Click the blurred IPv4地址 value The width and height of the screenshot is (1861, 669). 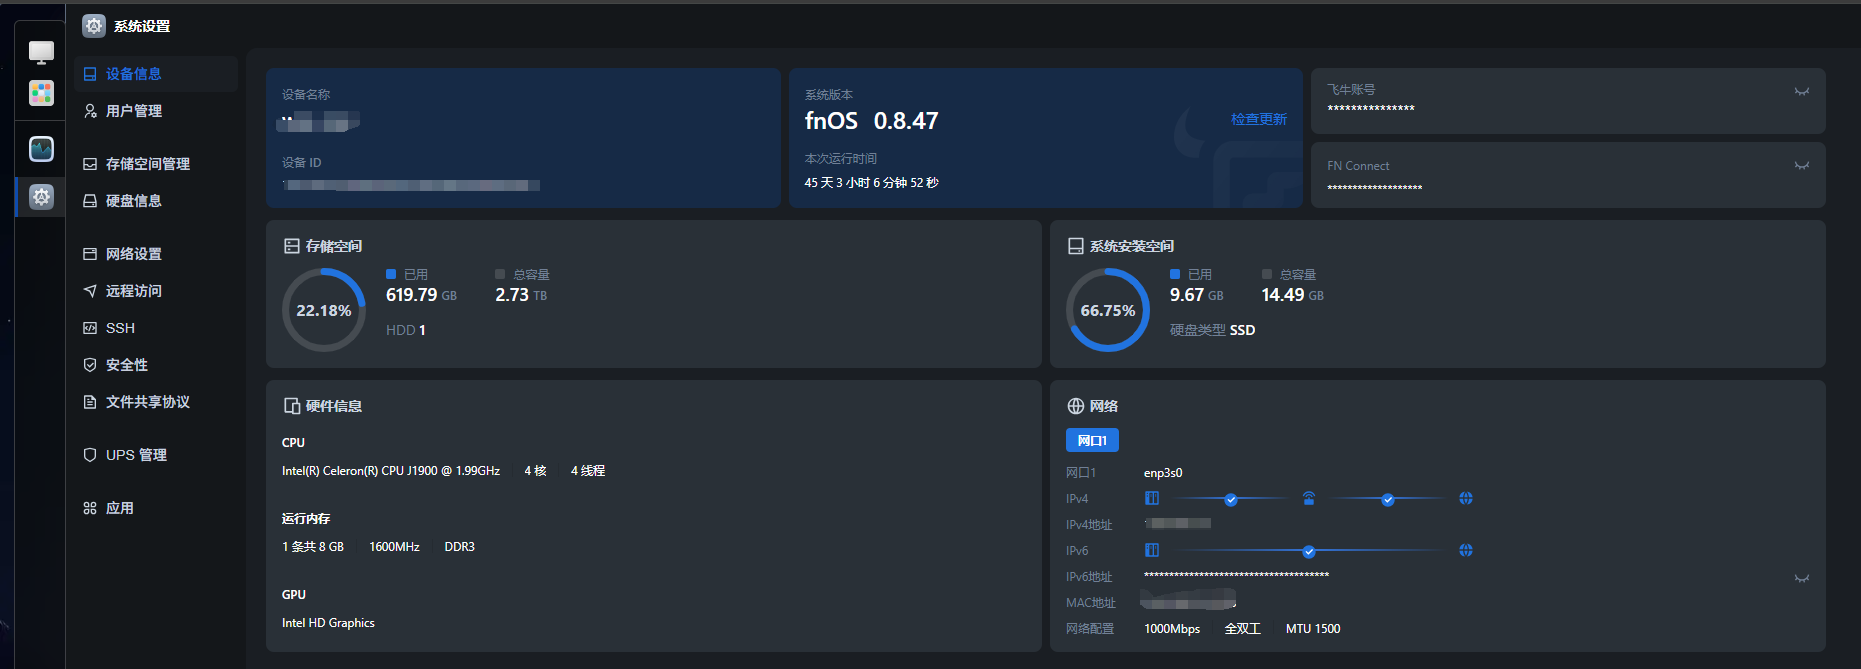[1178, 523]
